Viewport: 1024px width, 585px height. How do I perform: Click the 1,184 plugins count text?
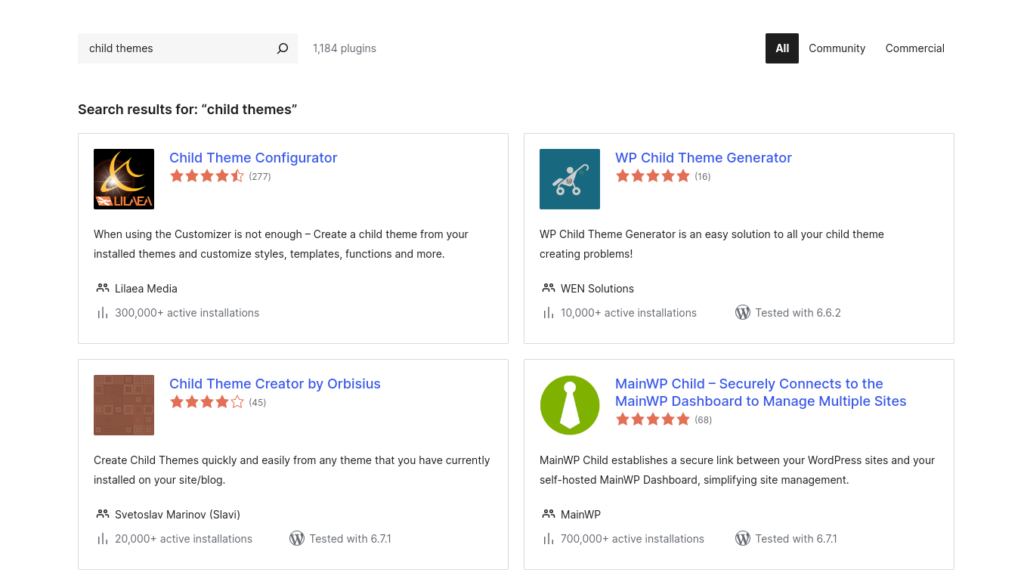click(344, 48)
